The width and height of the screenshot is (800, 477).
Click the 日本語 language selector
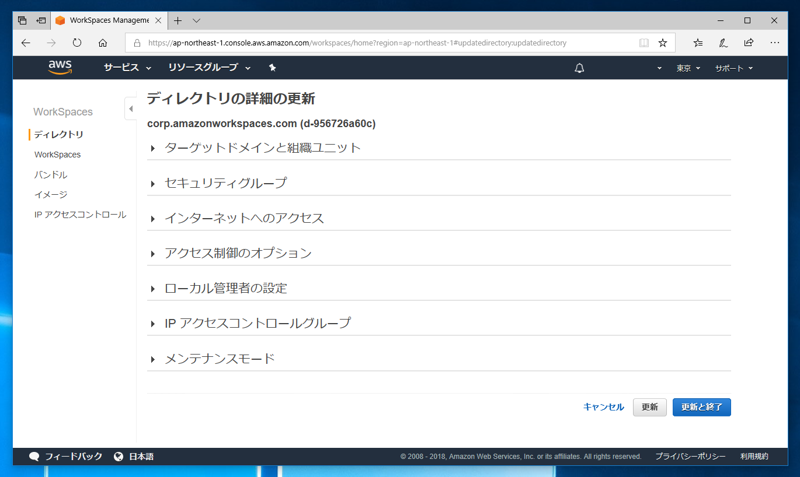pos(141,457)
